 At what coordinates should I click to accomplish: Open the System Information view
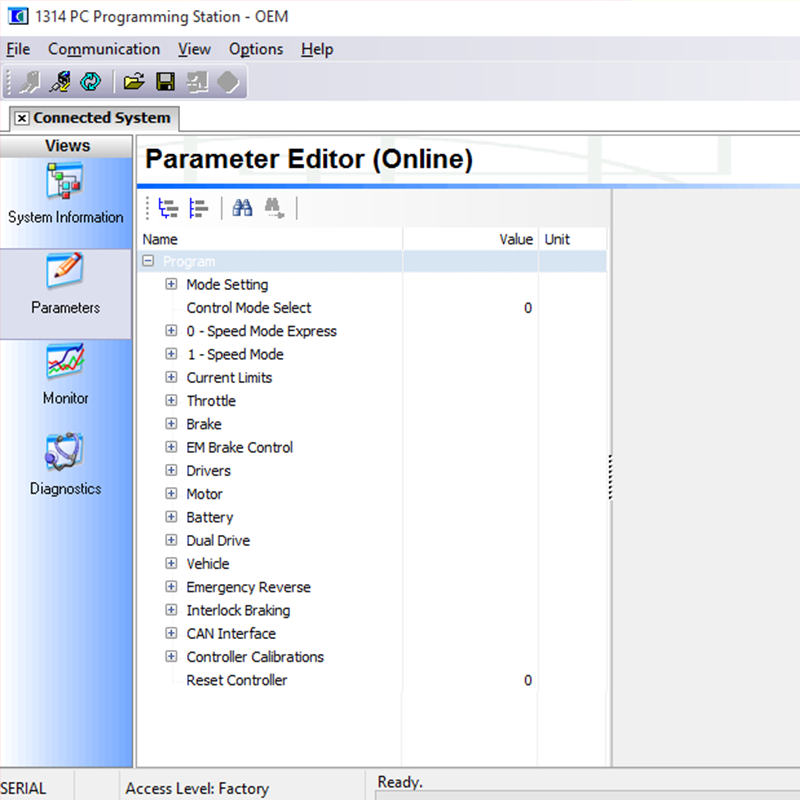coord(65,194)
